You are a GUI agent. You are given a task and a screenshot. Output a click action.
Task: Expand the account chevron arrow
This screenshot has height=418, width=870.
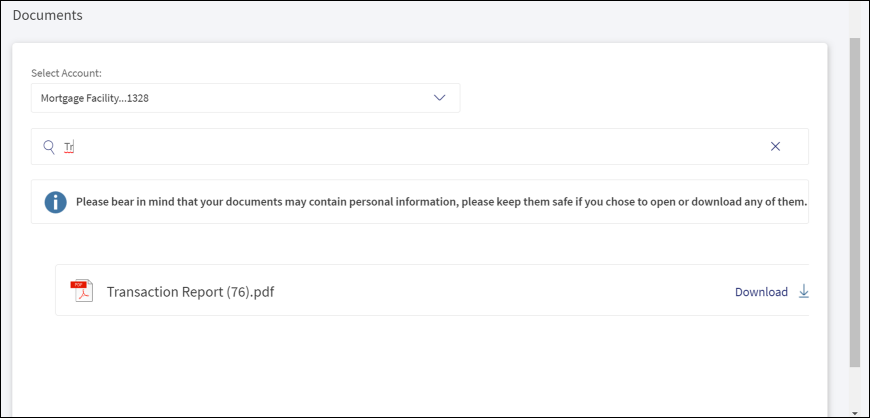tap(439, 98)
